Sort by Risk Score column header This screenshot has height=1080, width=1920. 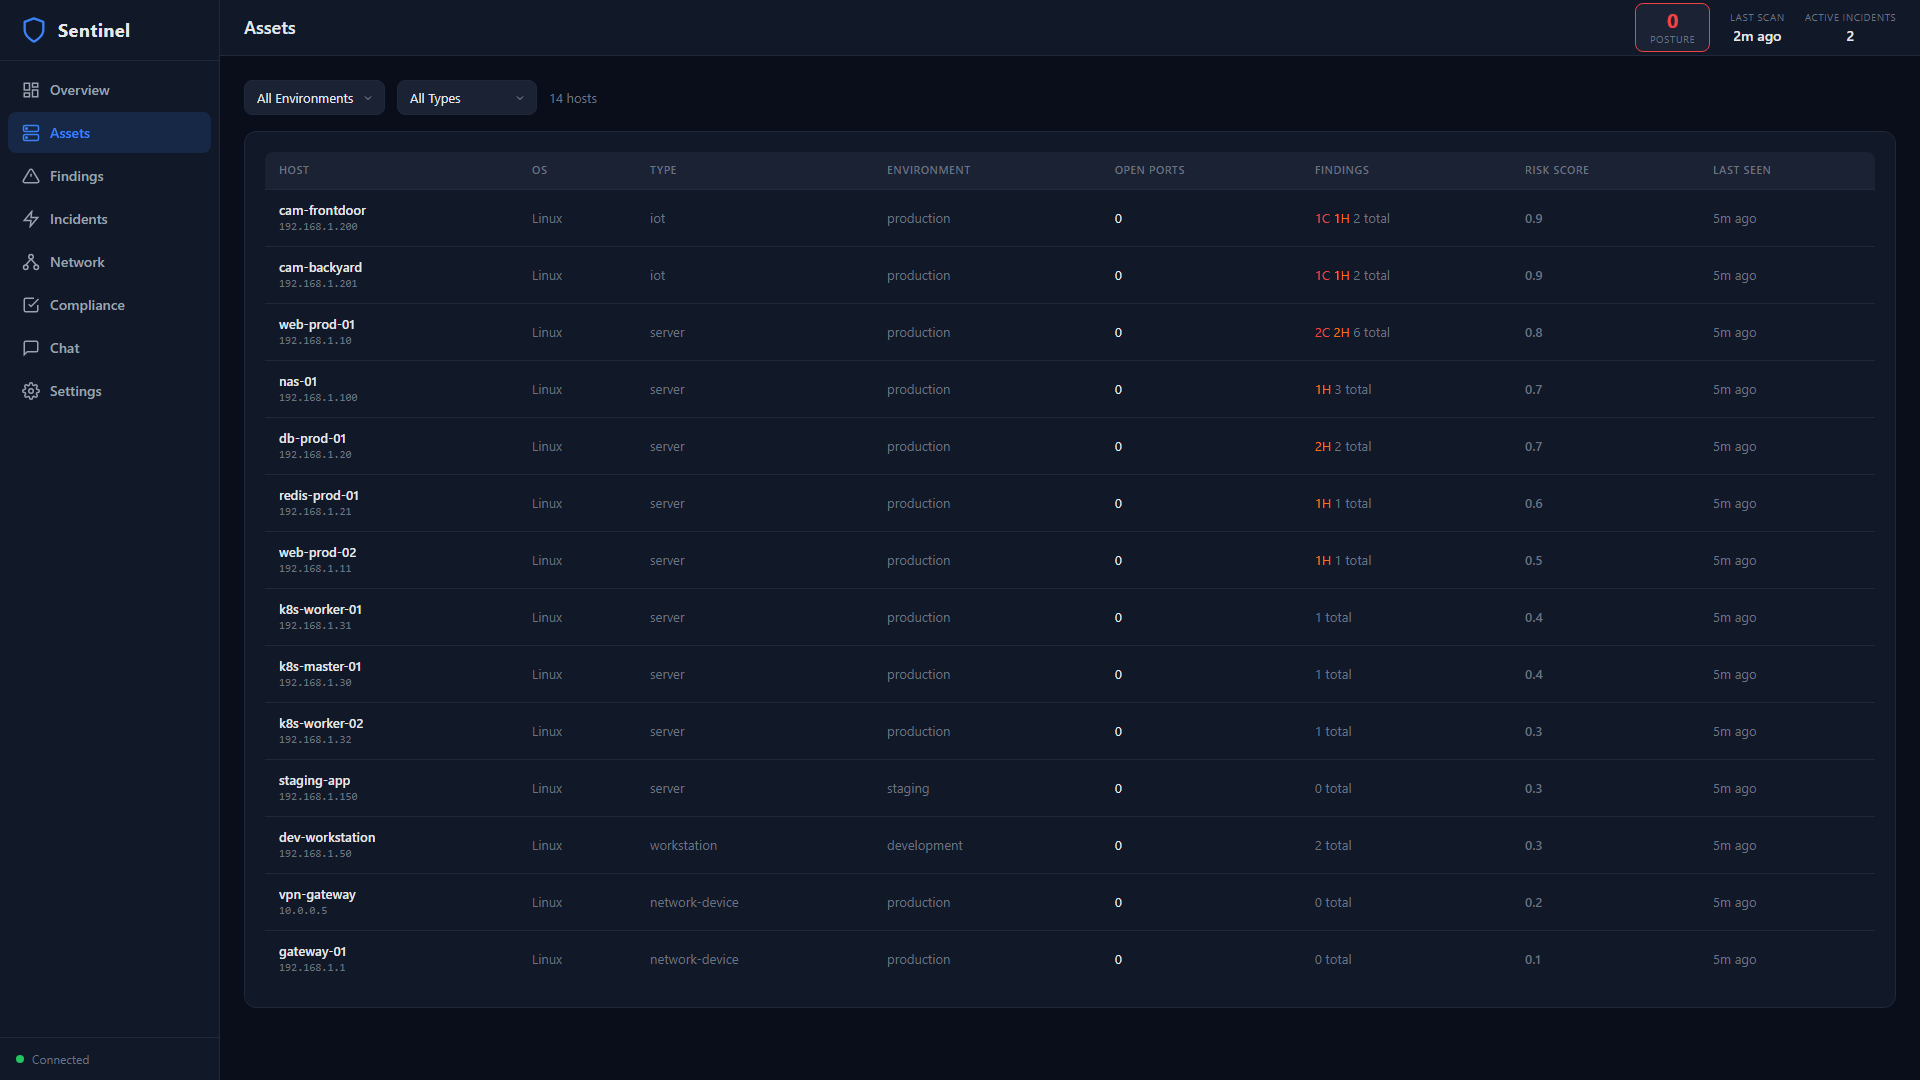[x=1556, y=170]
